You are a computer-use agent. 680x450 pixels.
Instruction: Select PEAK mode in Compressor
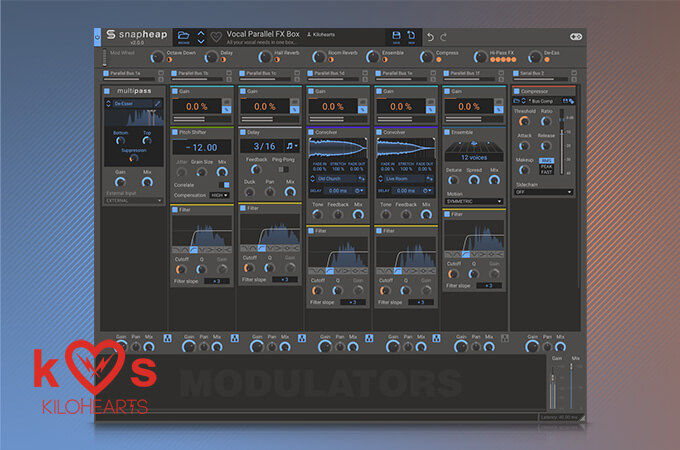[546, 166]
